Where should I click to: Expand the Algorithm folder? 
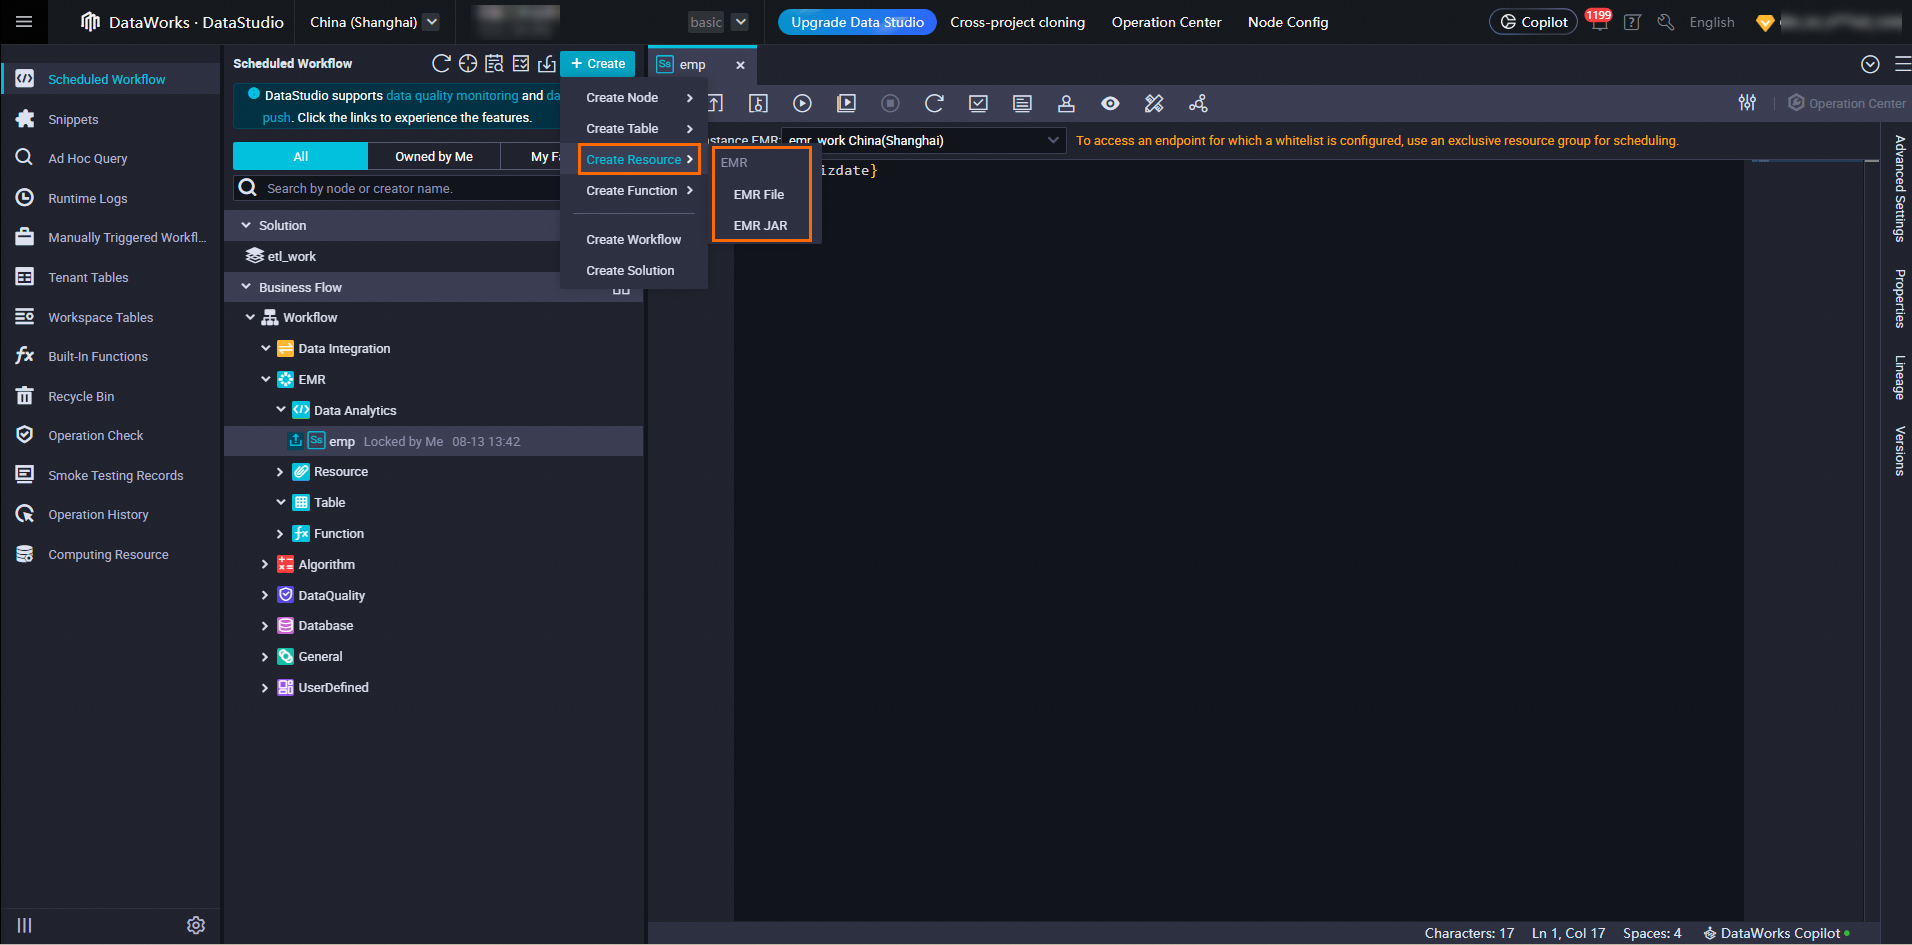(265, 565)
